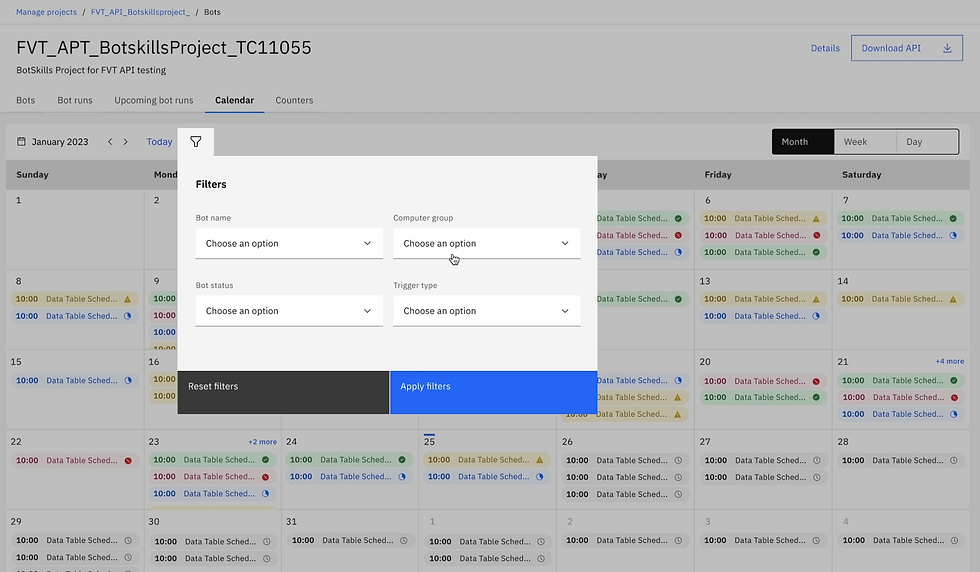Click the failed icon on Friday 20 event
980x572 pixels.
tap(816, 381)
